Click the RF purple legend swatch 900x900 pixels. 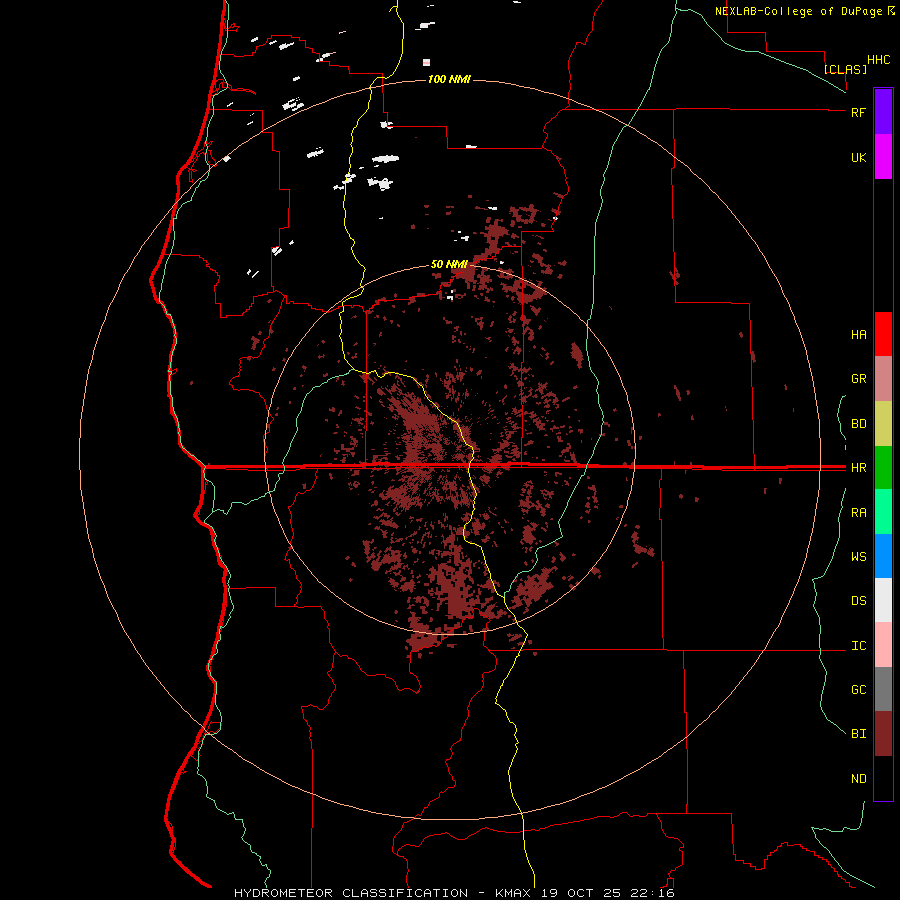(883, 111)
